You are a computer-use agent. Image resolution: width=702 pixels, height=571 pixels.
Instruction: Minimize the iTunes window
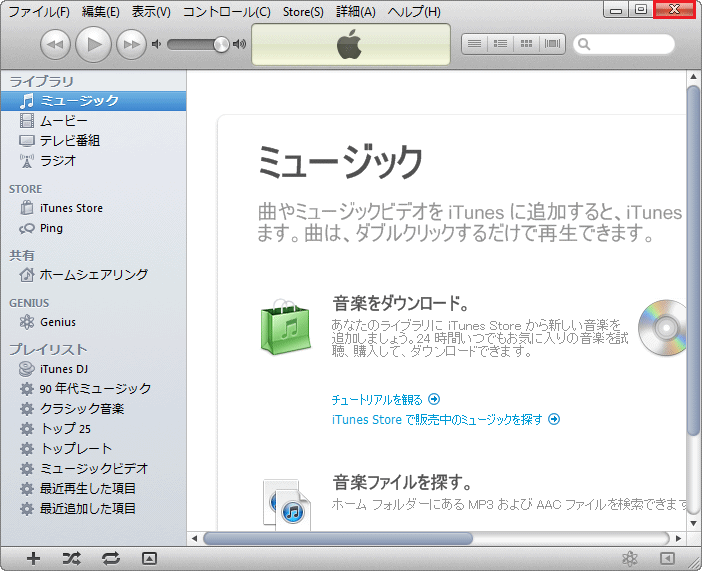click(x=616, y=10)
